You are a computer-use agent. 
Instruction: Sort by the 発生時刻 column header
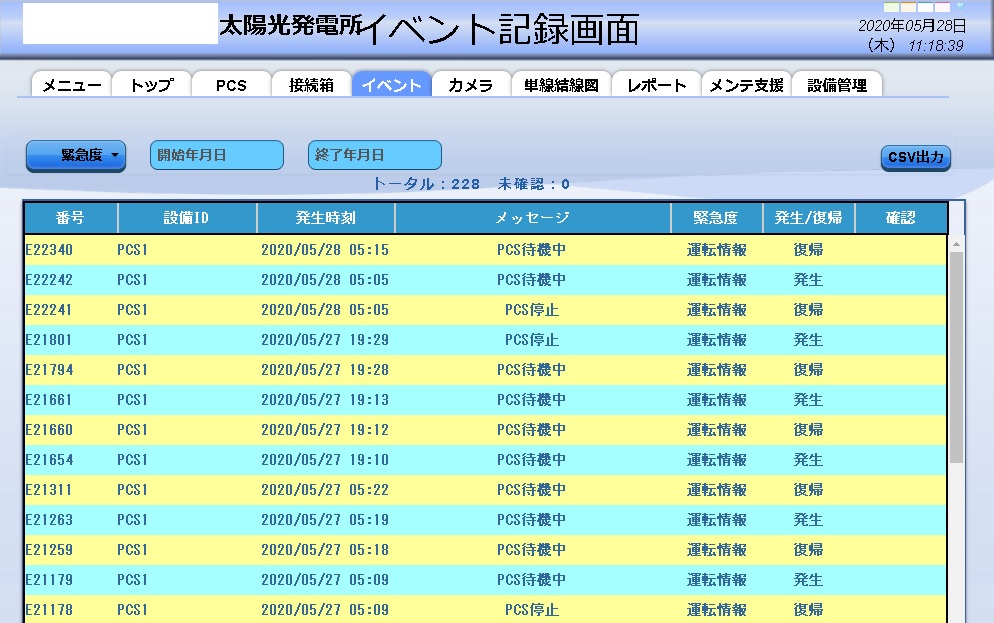pos(326,218)
